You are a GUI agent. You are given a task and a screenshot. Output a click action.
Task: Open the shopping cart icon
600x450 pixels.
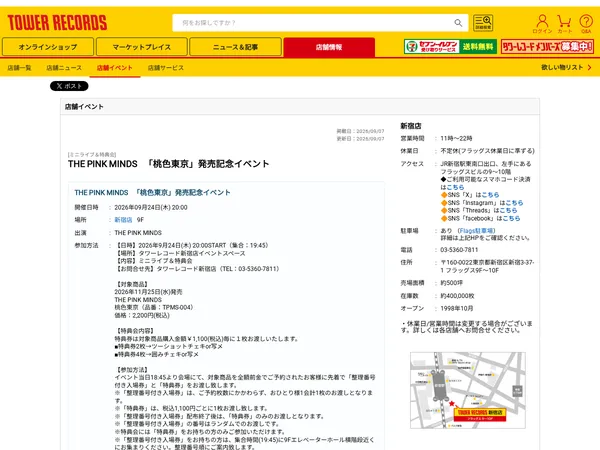[564, 24]
